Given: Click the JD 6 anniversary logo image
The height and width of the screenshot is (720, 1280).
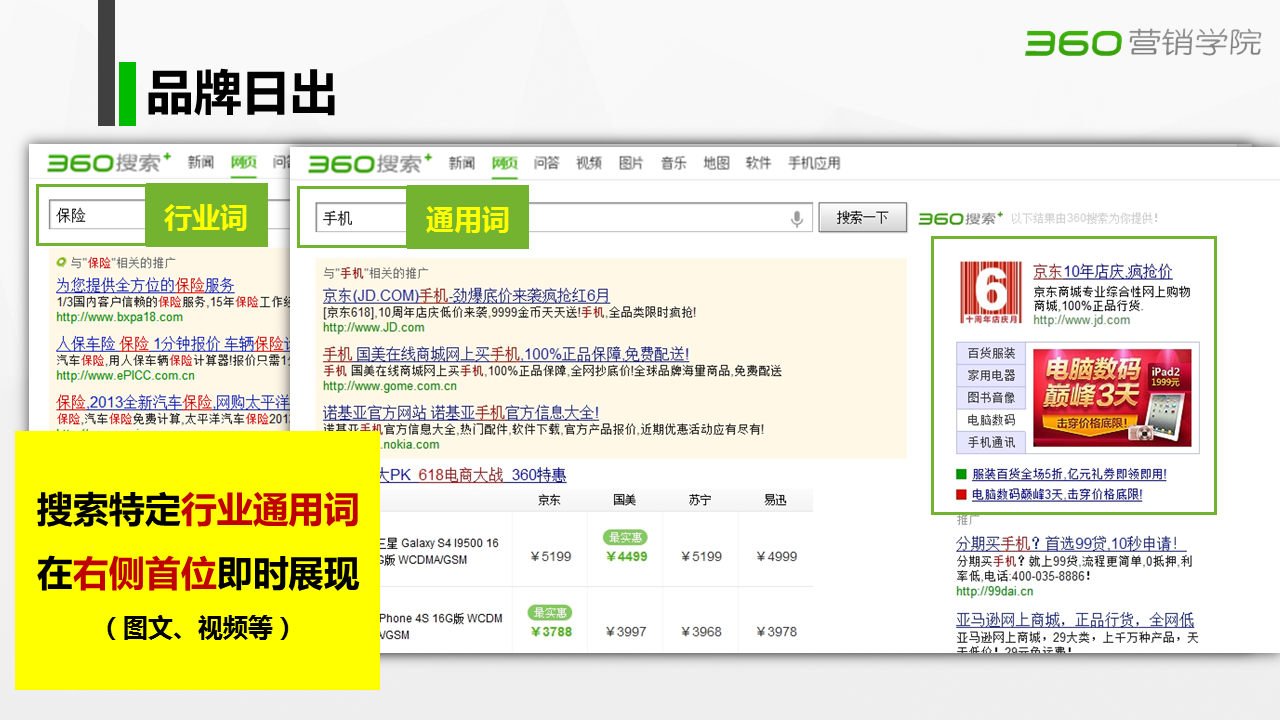Looking at the screenshot, I should pos(991,293).
